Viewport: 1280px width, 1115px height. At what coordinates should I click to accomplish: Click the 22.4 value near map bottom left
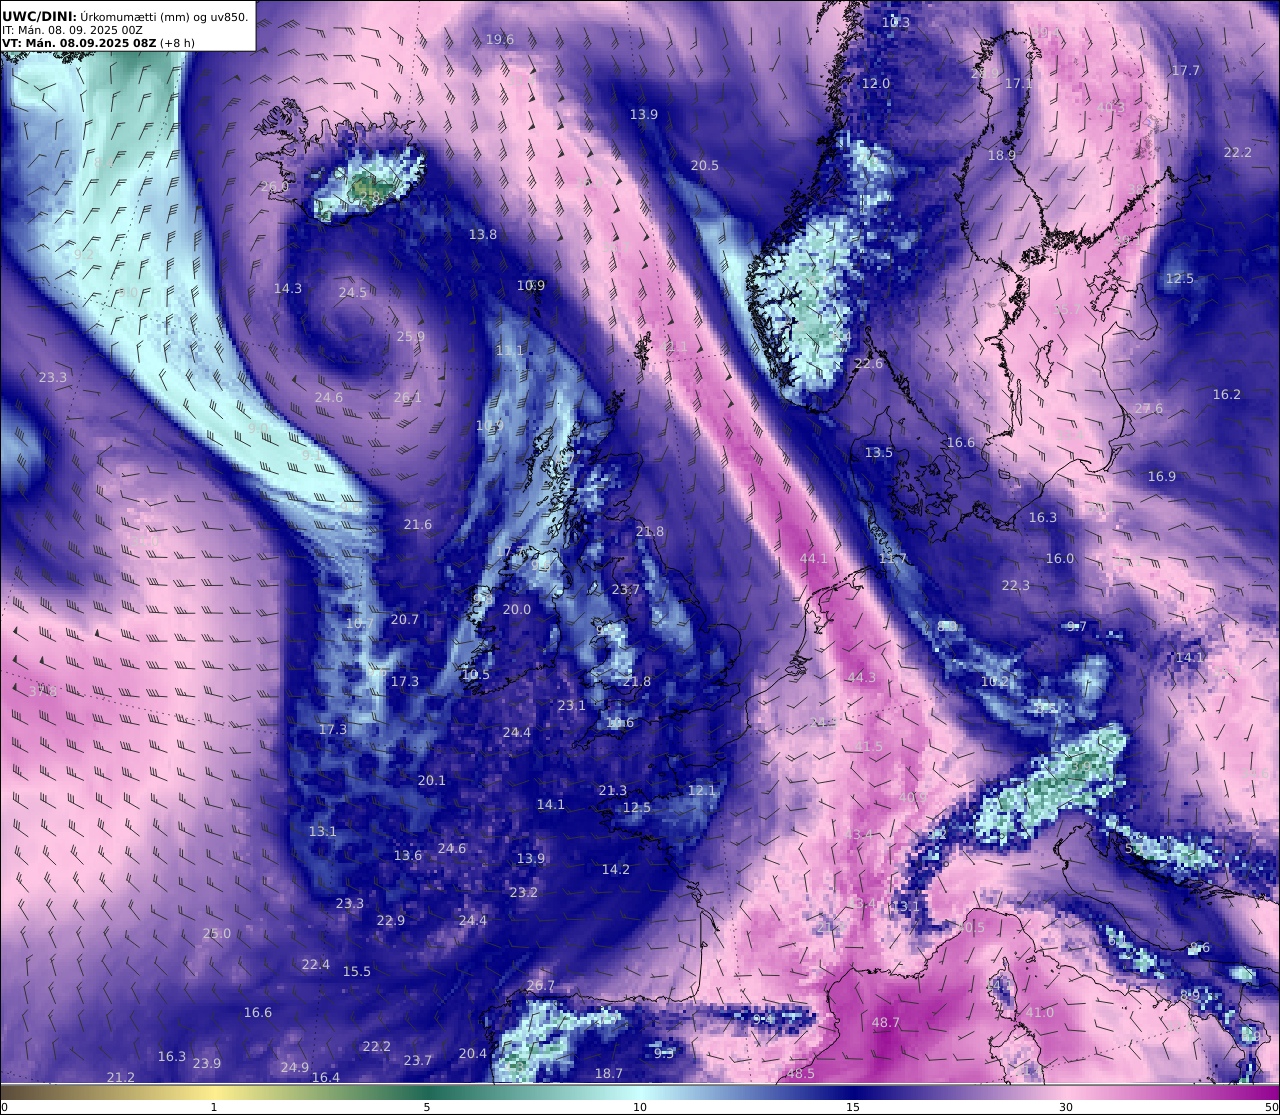[316, 965]
